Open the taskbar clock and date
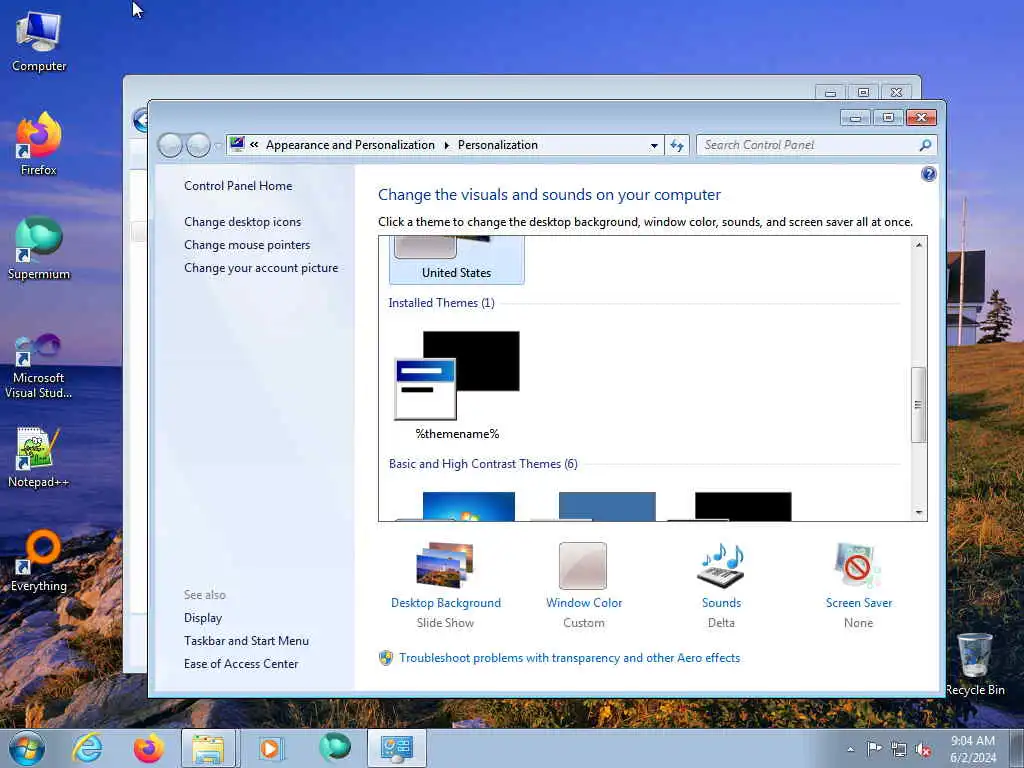The height and width of the screenshot is (768, 1024). (x=973, y=749)
